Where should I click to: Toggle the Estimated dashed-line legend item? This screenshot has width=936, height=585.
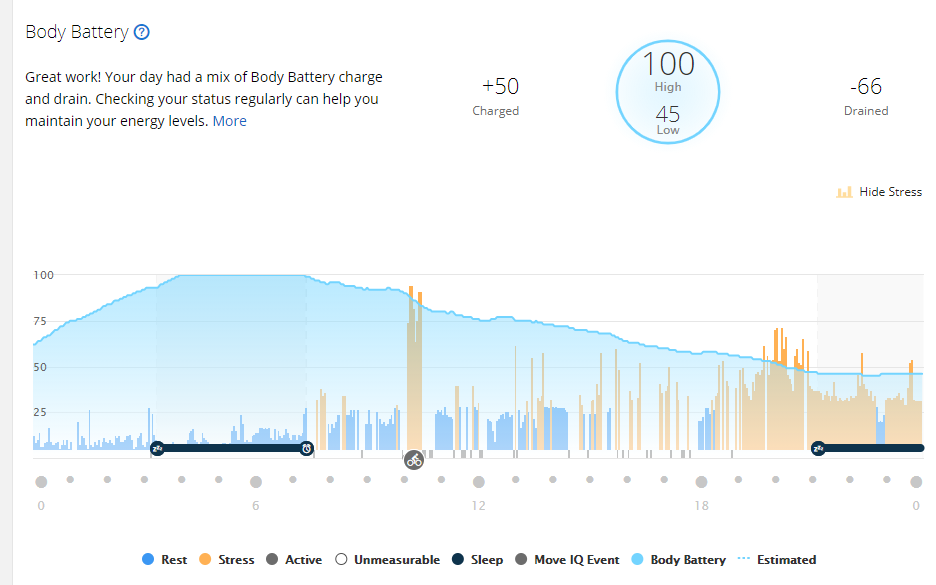(777, 559)
